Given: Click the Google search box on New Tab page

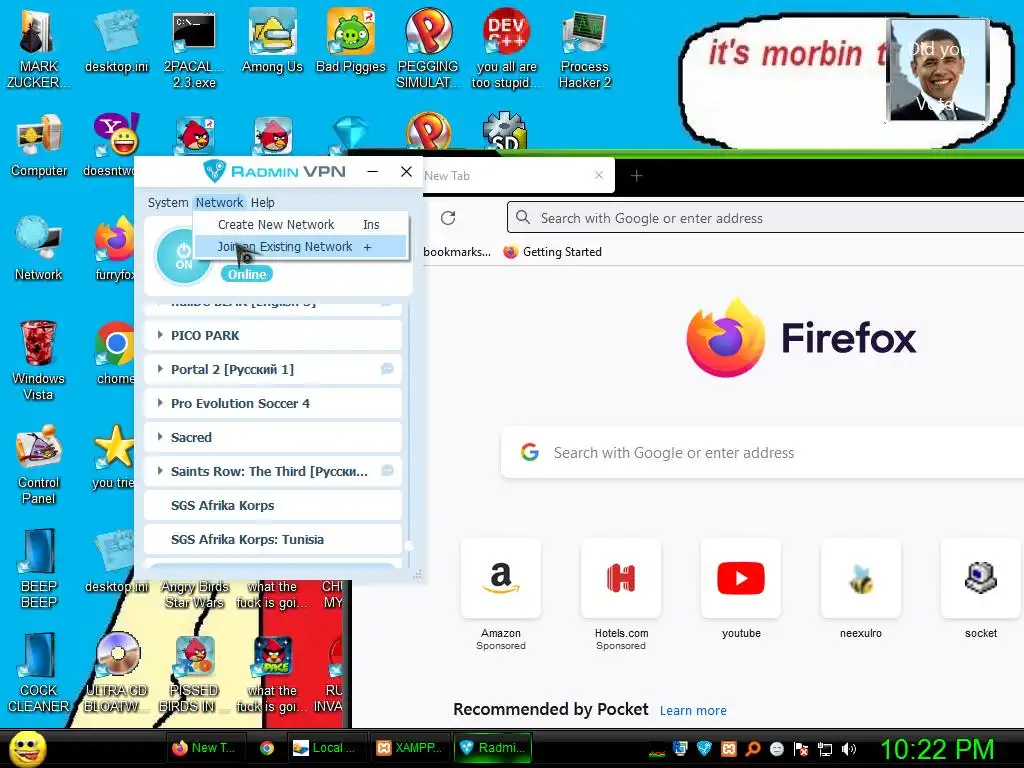Looking at the screenshot, I should [762, 453].
